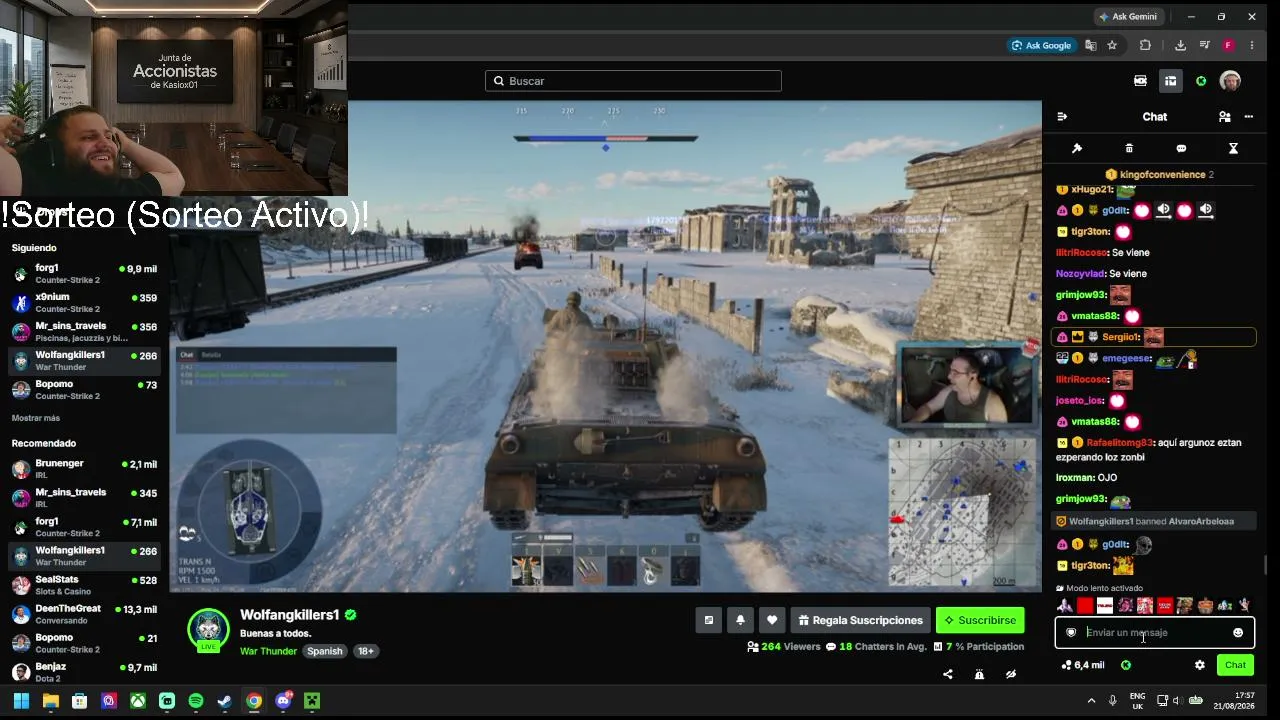
Task: Open the chat users list icon
Action: tap(1224, 117)
